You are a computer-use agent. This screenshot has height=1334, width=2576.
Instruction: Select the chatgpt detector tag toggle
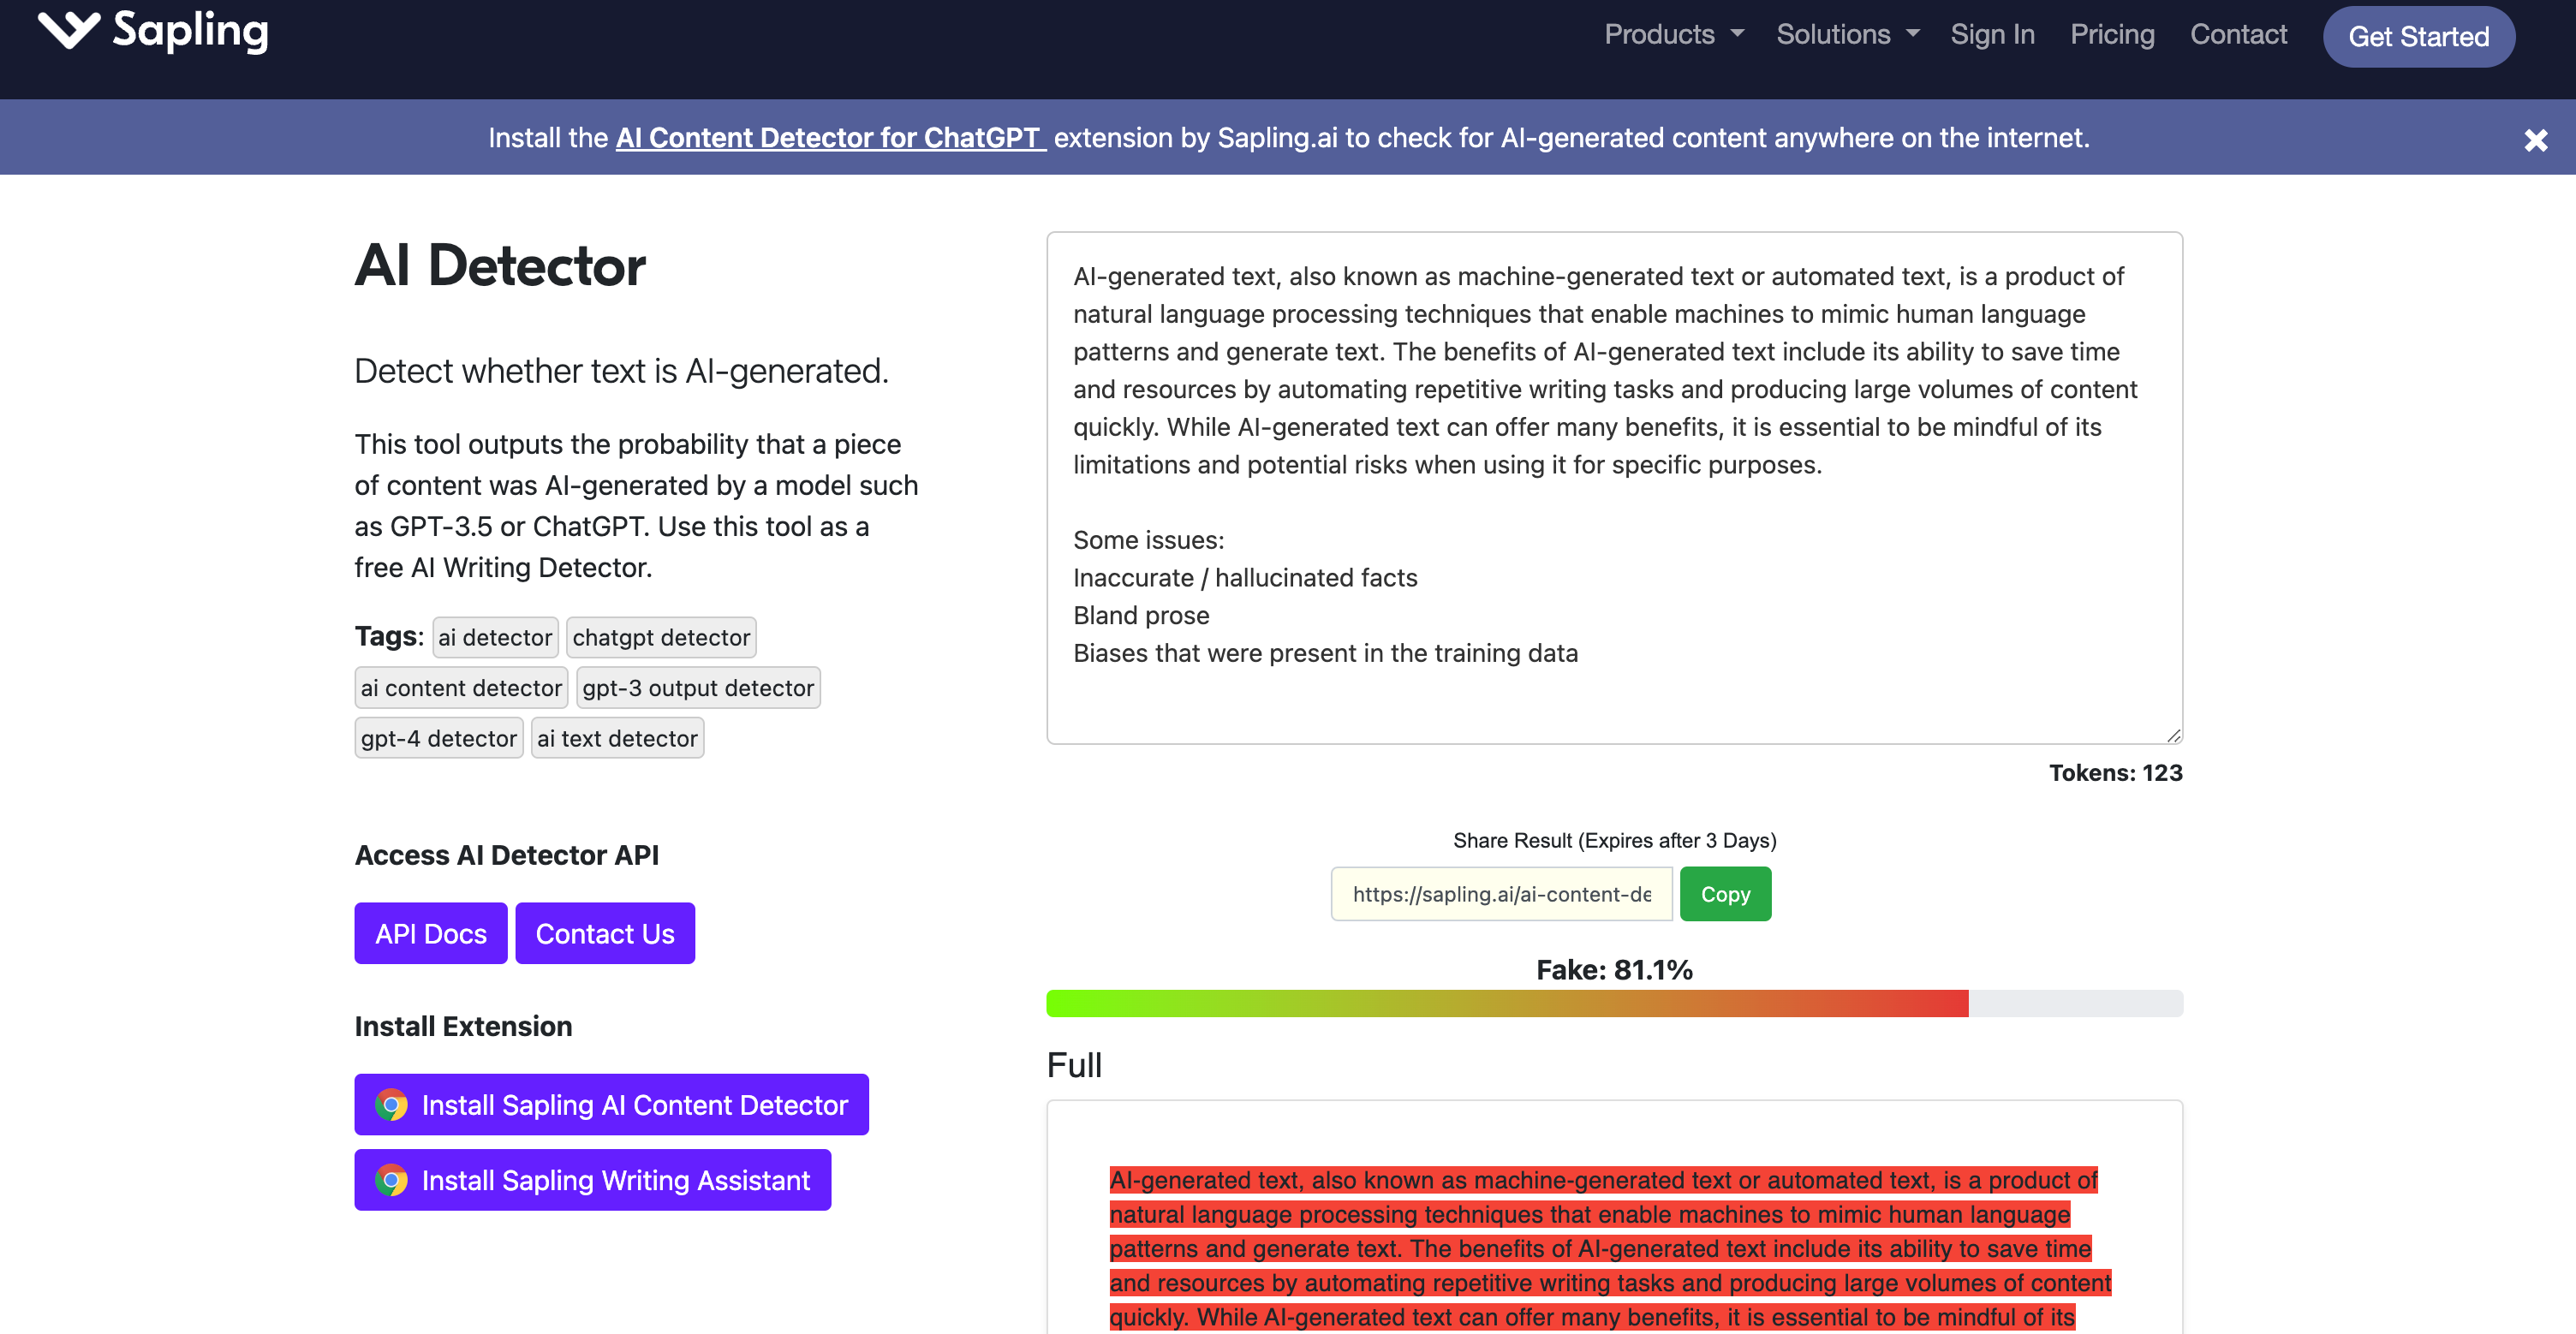pos(662,636)
